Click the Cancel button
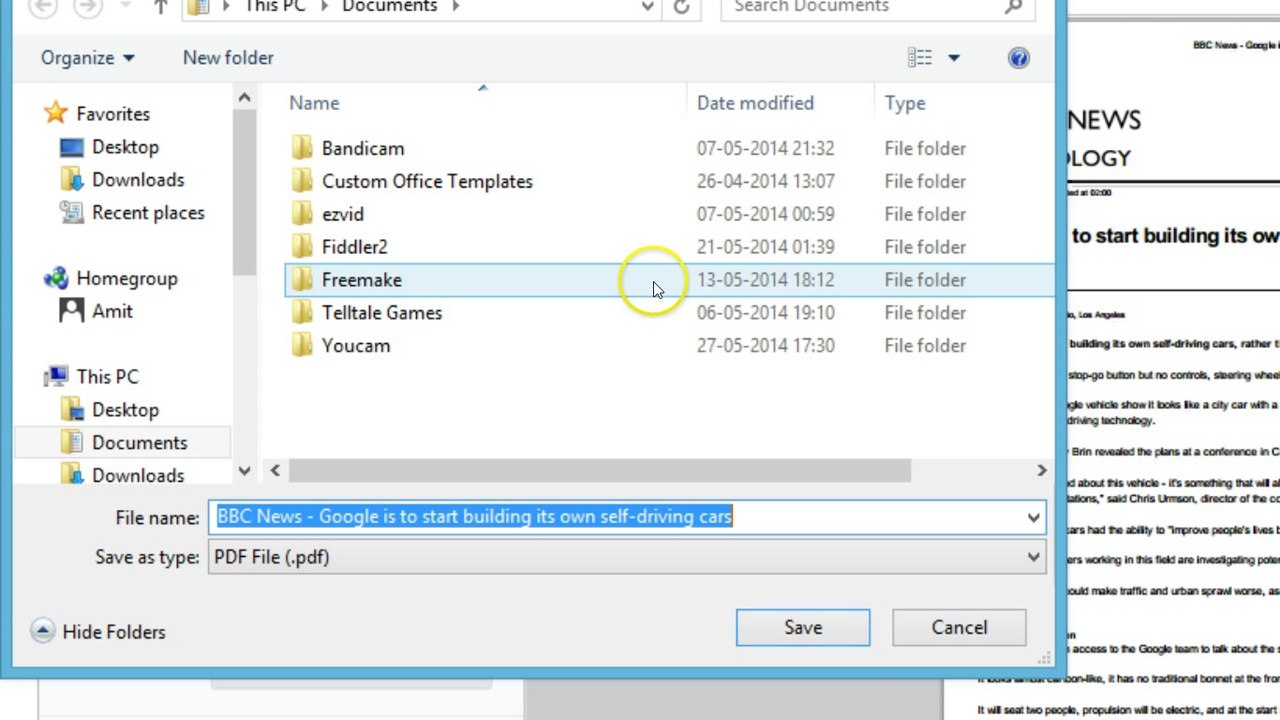The image size is (1280, 720). point(959,628)
